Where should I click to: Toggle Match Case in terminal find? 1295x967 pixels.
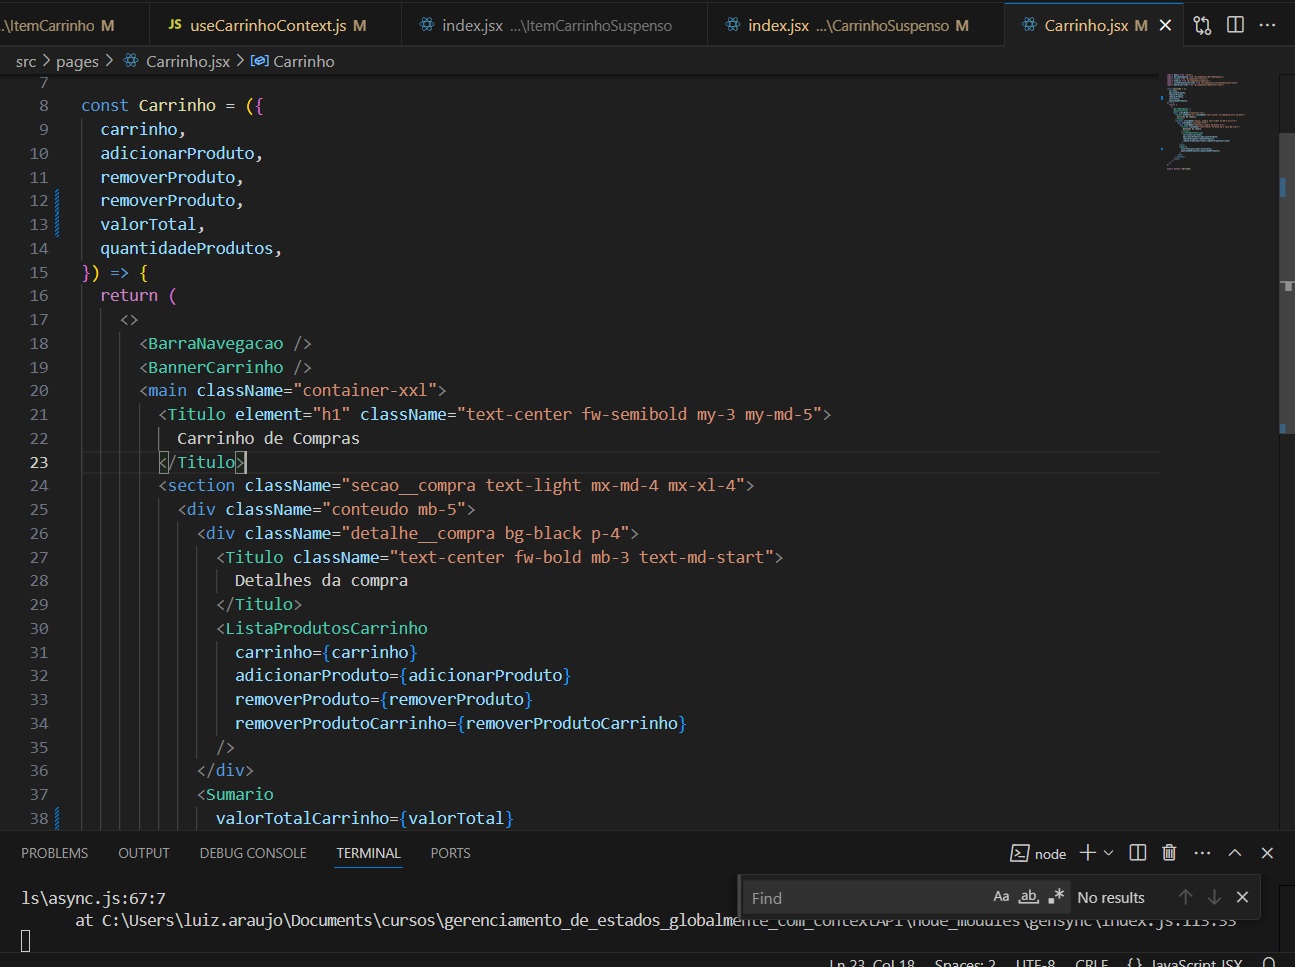tap(1001, 897)
